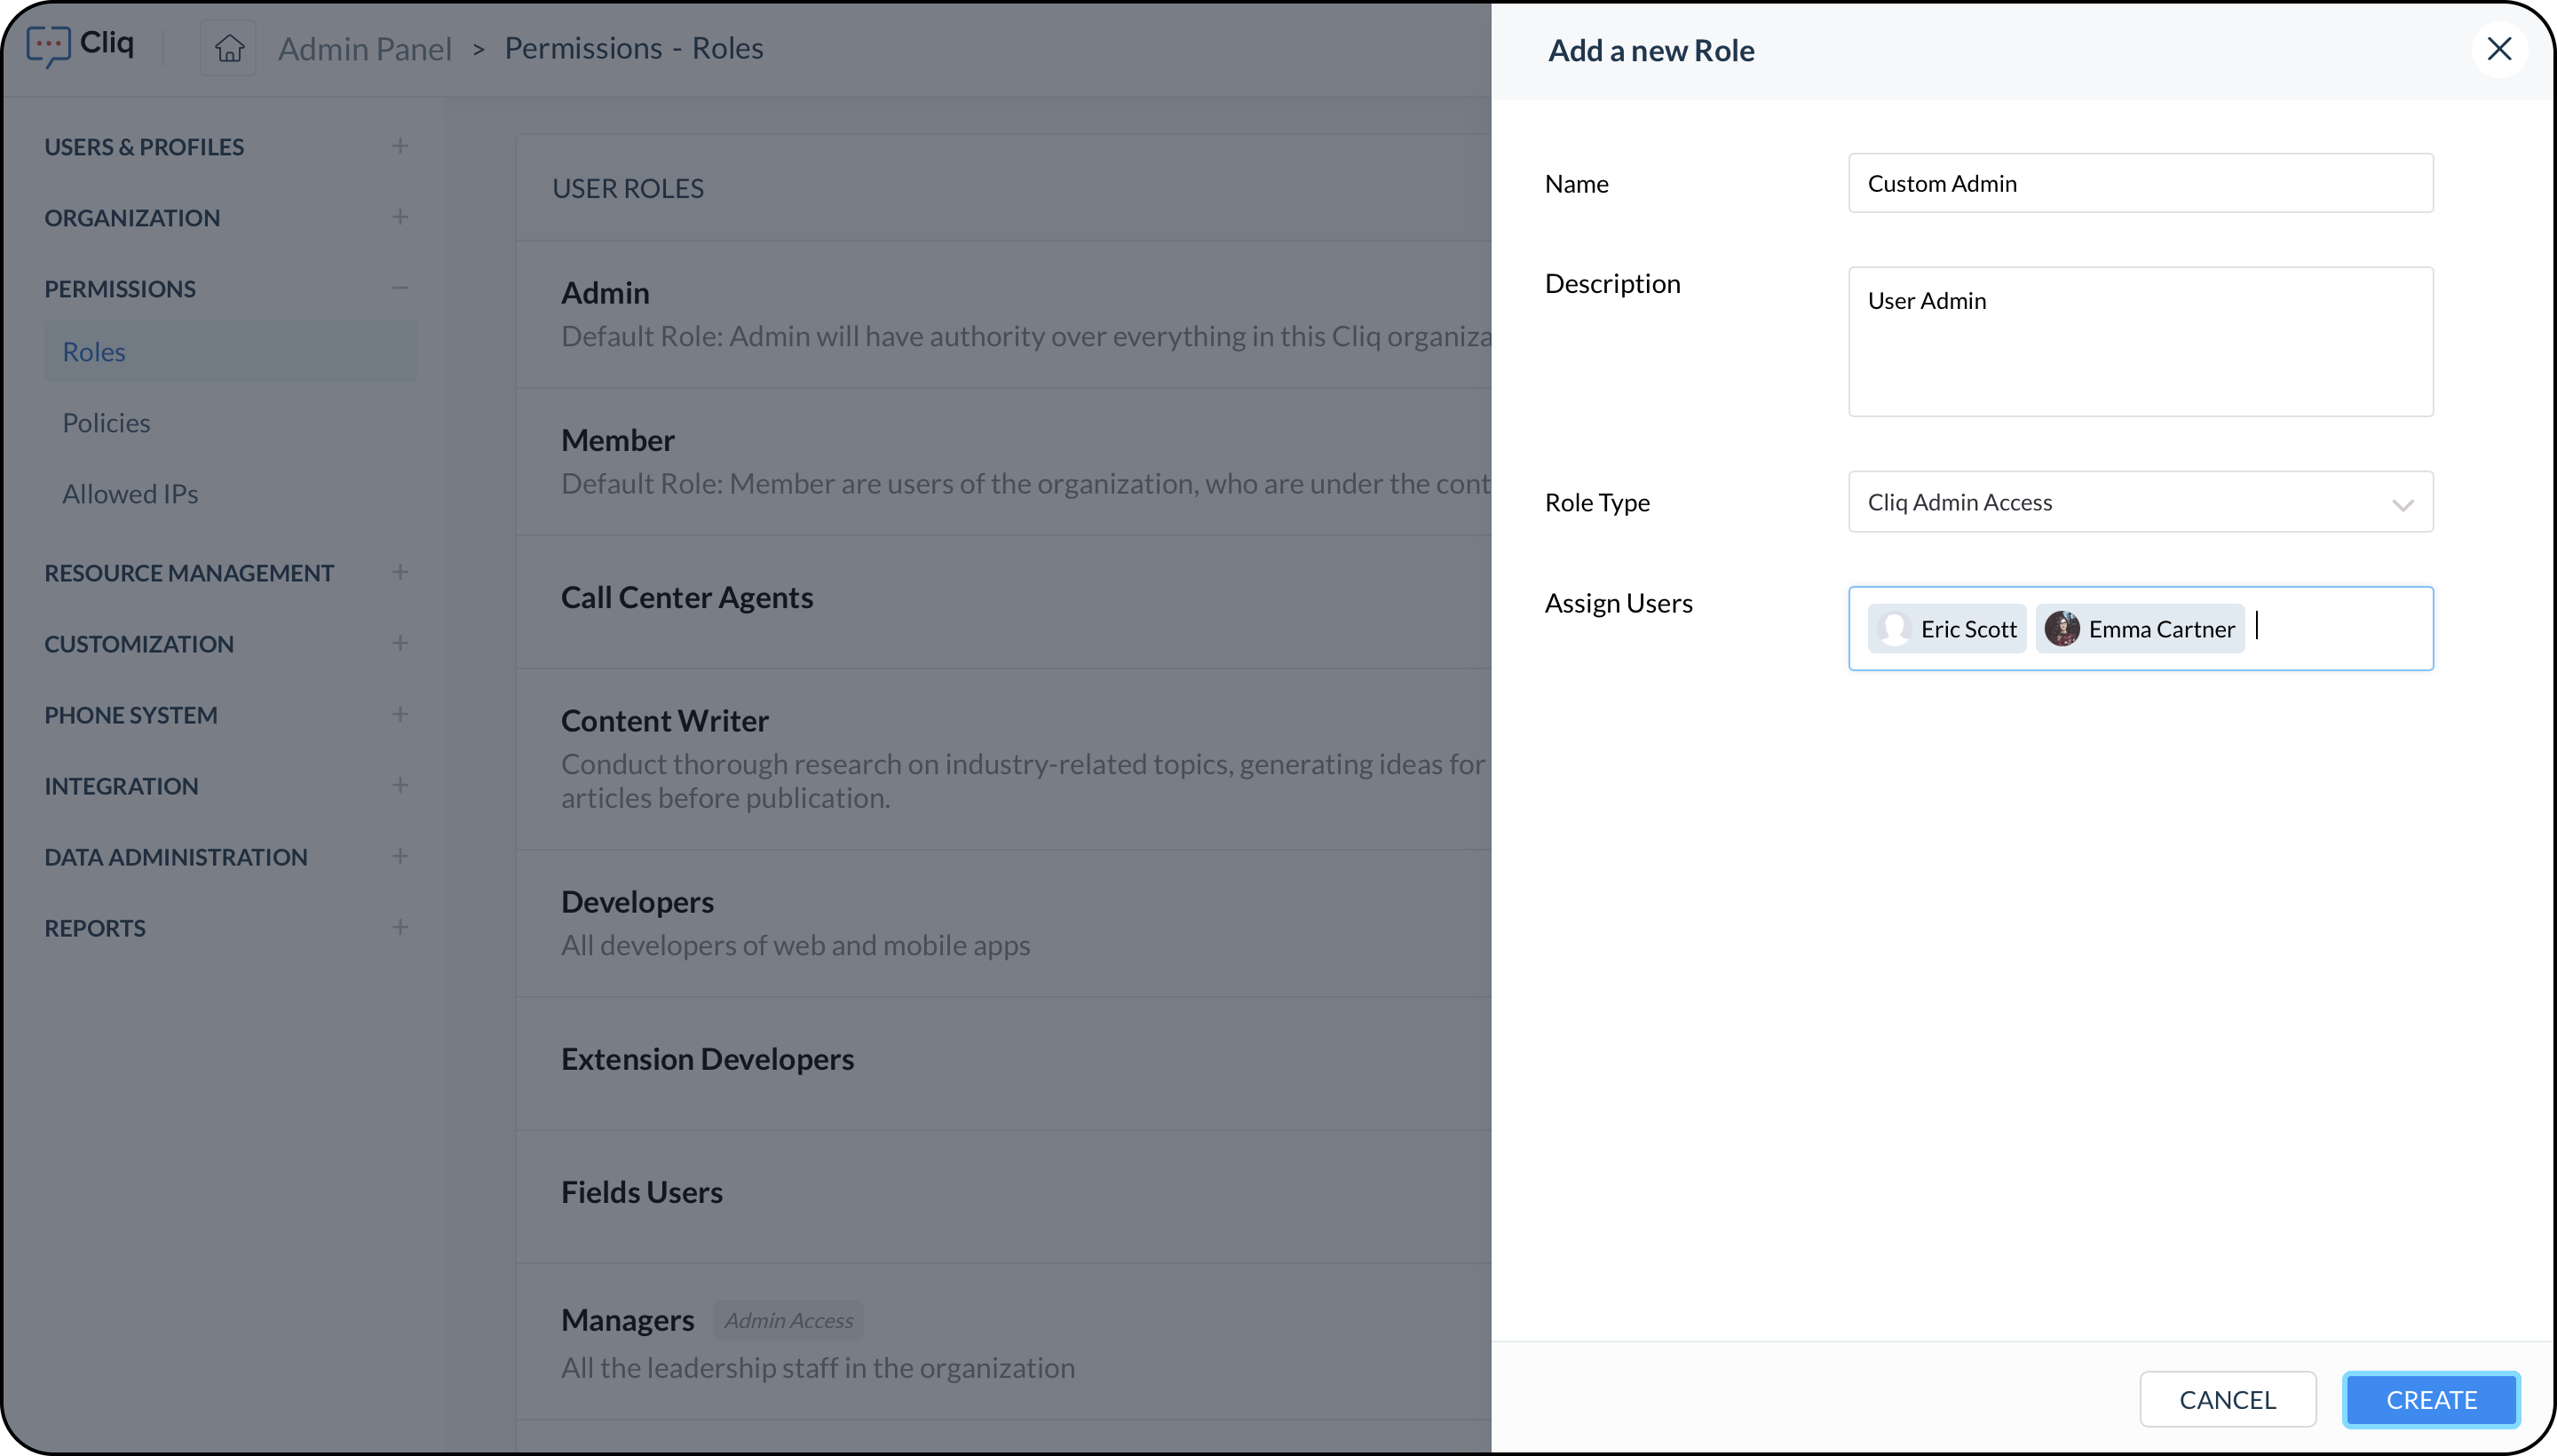This screenshot has height=1456, width=2557.
Task: Expand Resource Management plus icon
Action: pyautogui.click(x=400, y=572)
